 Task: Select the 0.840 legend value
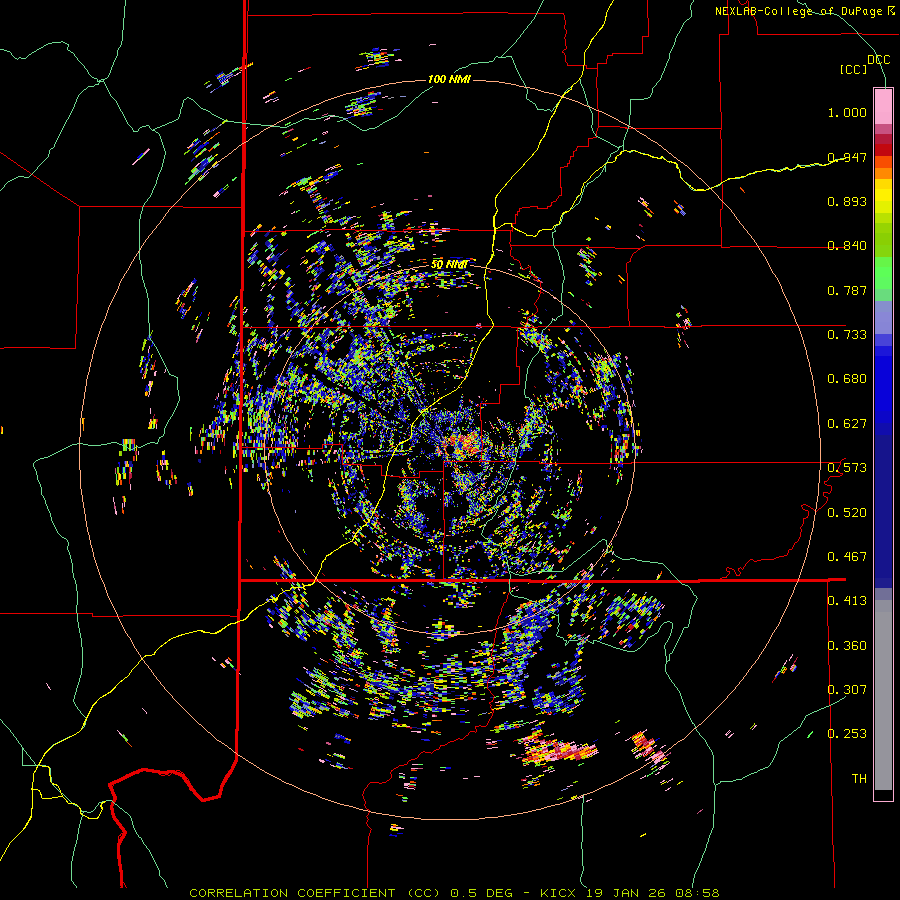coord(847,246)
